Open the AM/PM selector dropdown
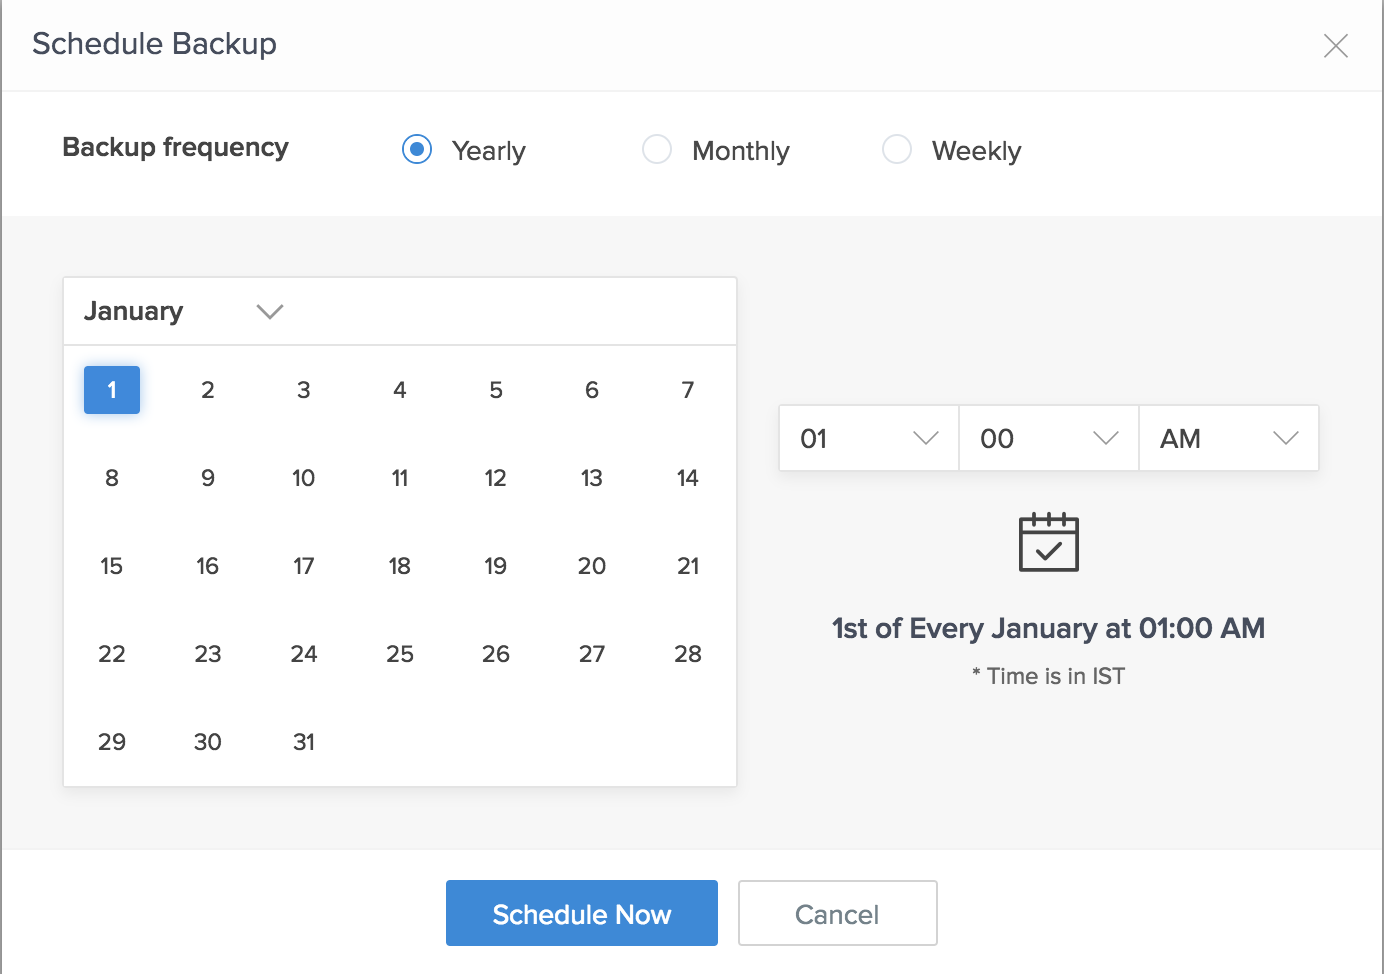1384x974 pixels. (1228, 438)
